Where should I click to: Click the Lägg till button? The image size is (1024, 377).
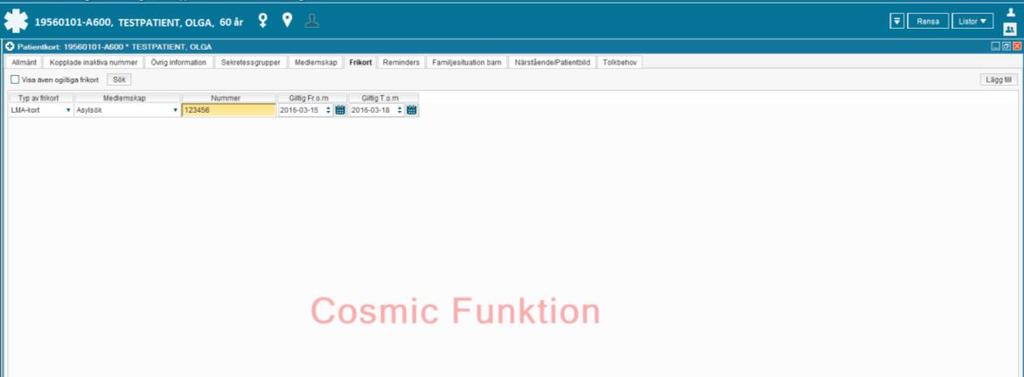pos(999,80)
